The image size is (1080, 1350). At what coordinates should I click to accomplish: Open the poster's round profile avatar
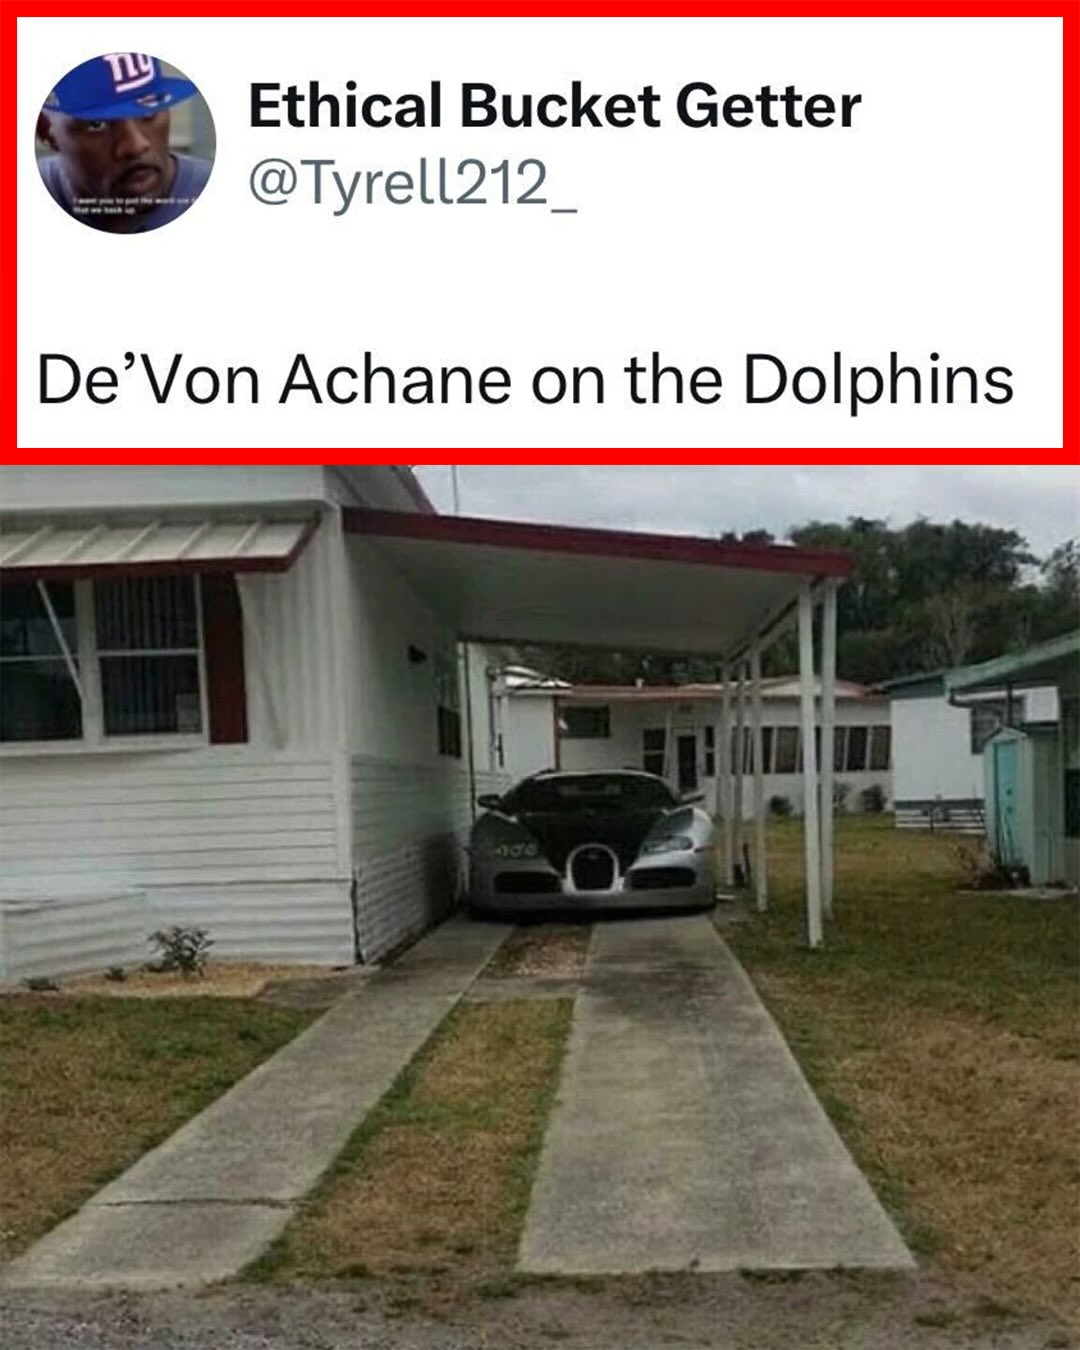126,142
